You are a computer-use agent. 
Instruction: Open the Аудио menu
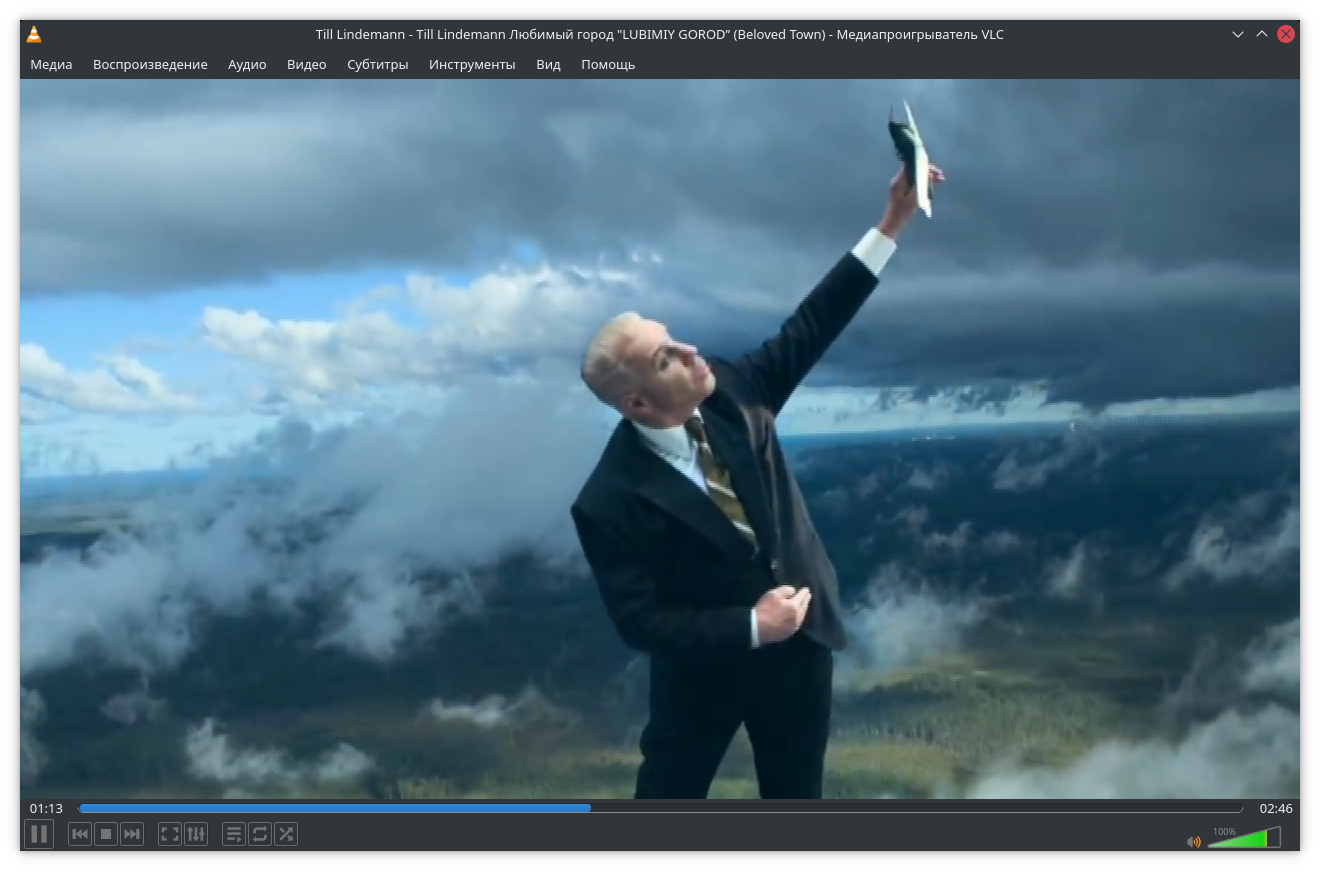coord(247,64)
